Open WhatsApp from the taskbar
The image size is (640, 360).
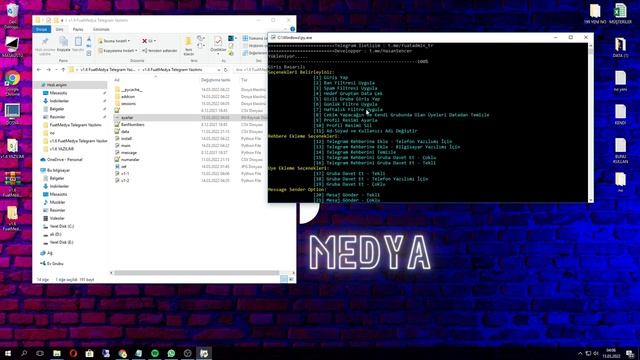[x=171, y=353]
